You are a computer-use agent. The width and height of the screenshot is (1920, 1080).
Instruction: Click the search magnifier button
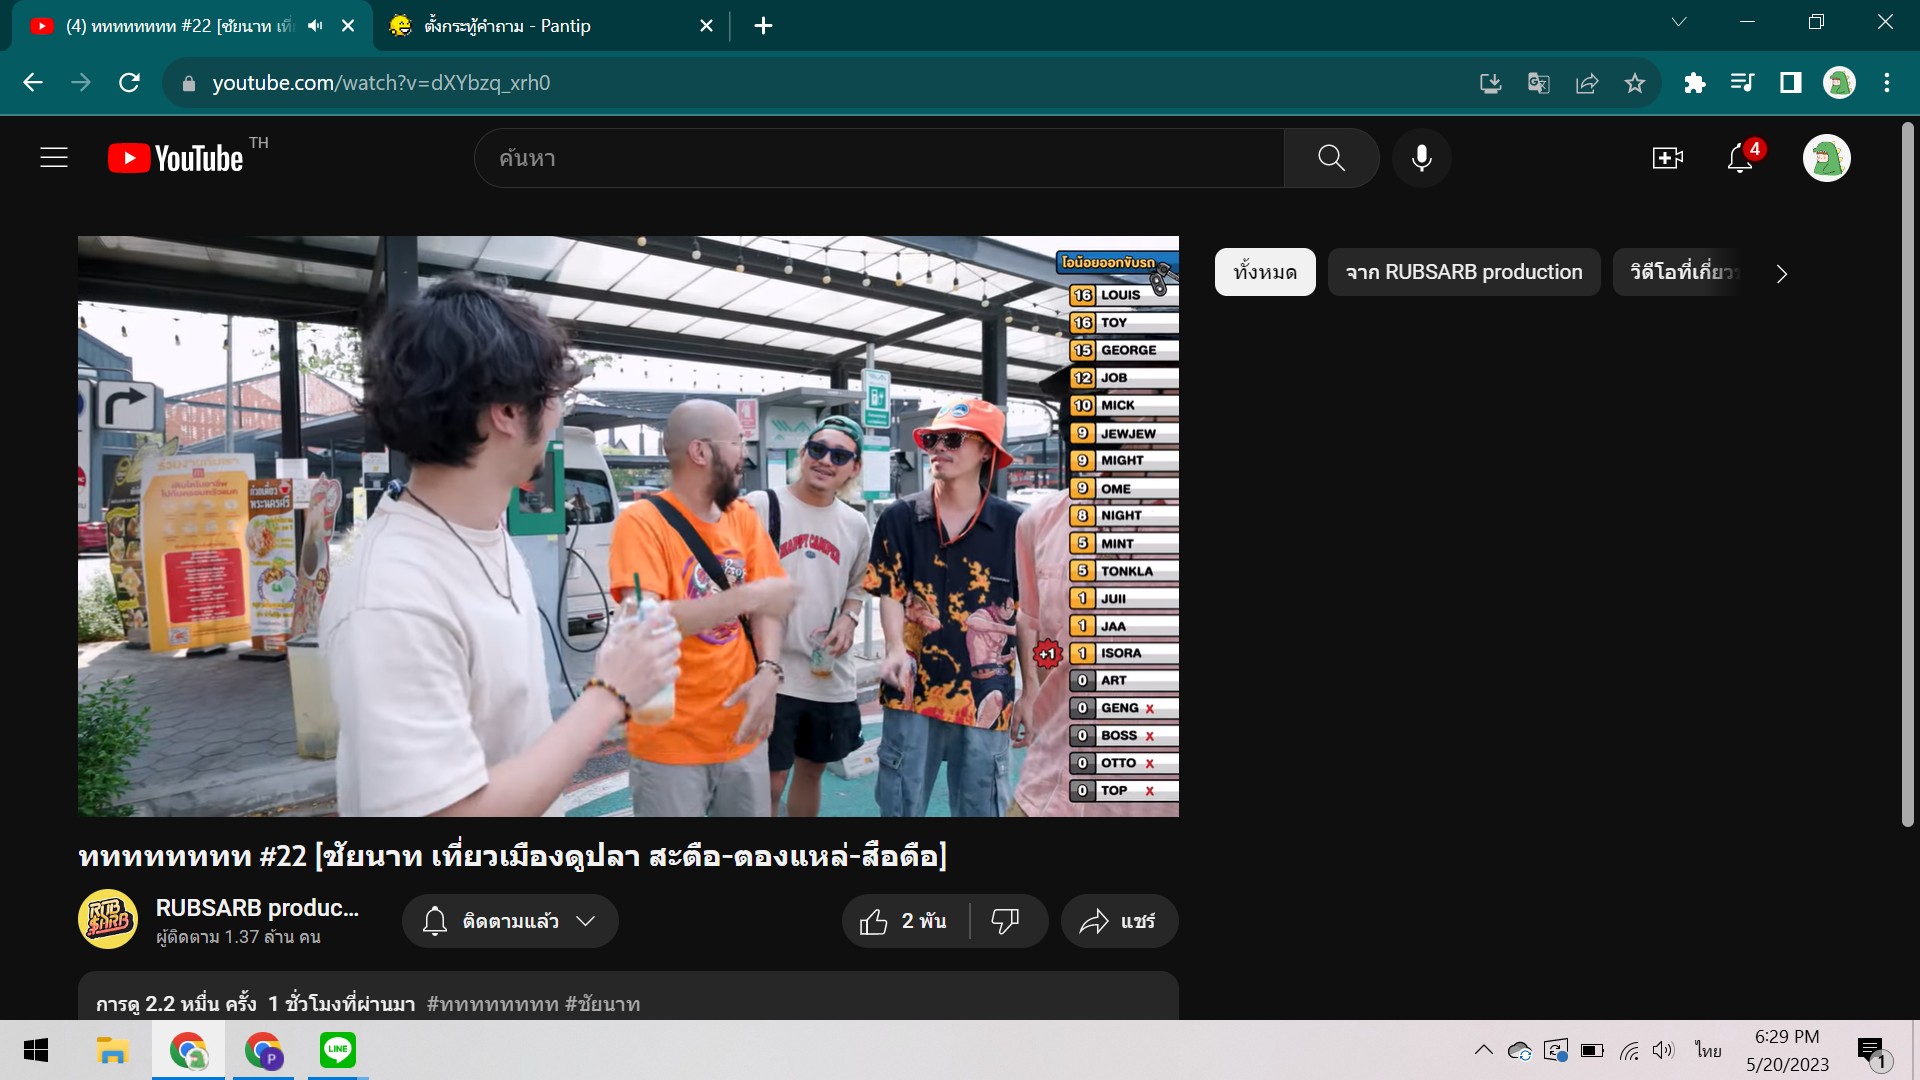pyautogui.click(x=1331, y=158)
